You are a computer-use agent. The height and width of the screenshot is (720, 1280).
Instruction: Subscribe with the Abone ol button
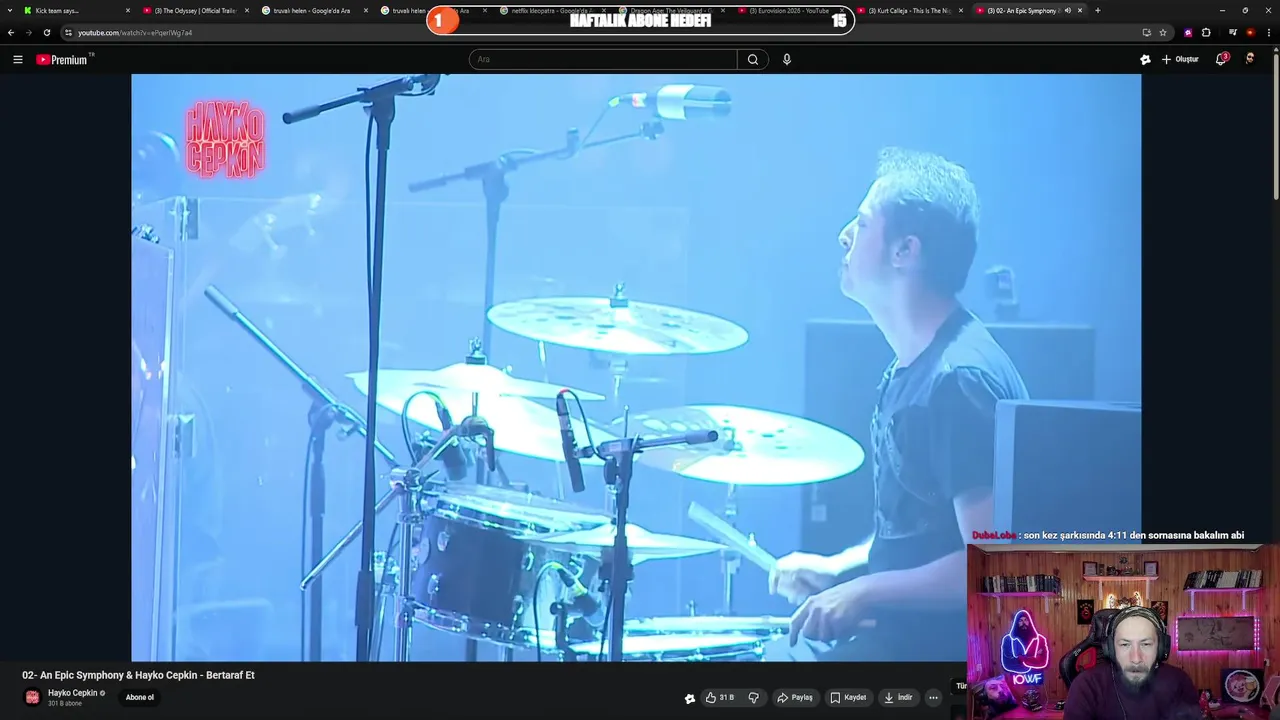140,697
